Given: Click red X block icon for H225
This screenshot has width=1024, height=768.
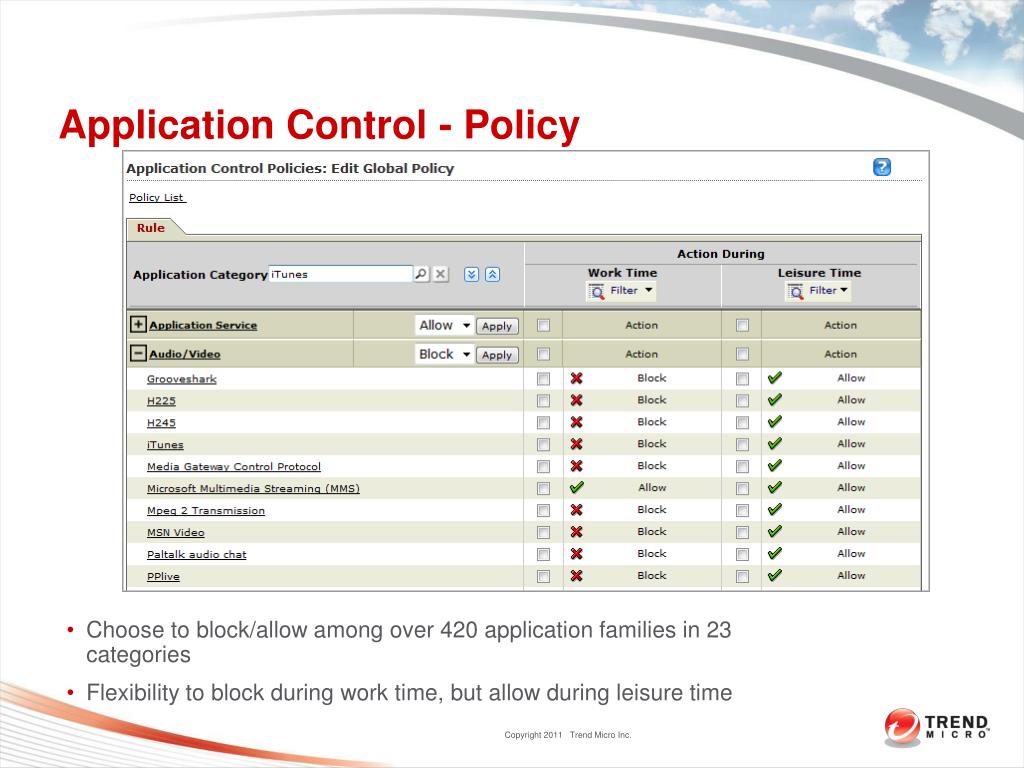Looking at the screenshot, I should pos(576,400).
